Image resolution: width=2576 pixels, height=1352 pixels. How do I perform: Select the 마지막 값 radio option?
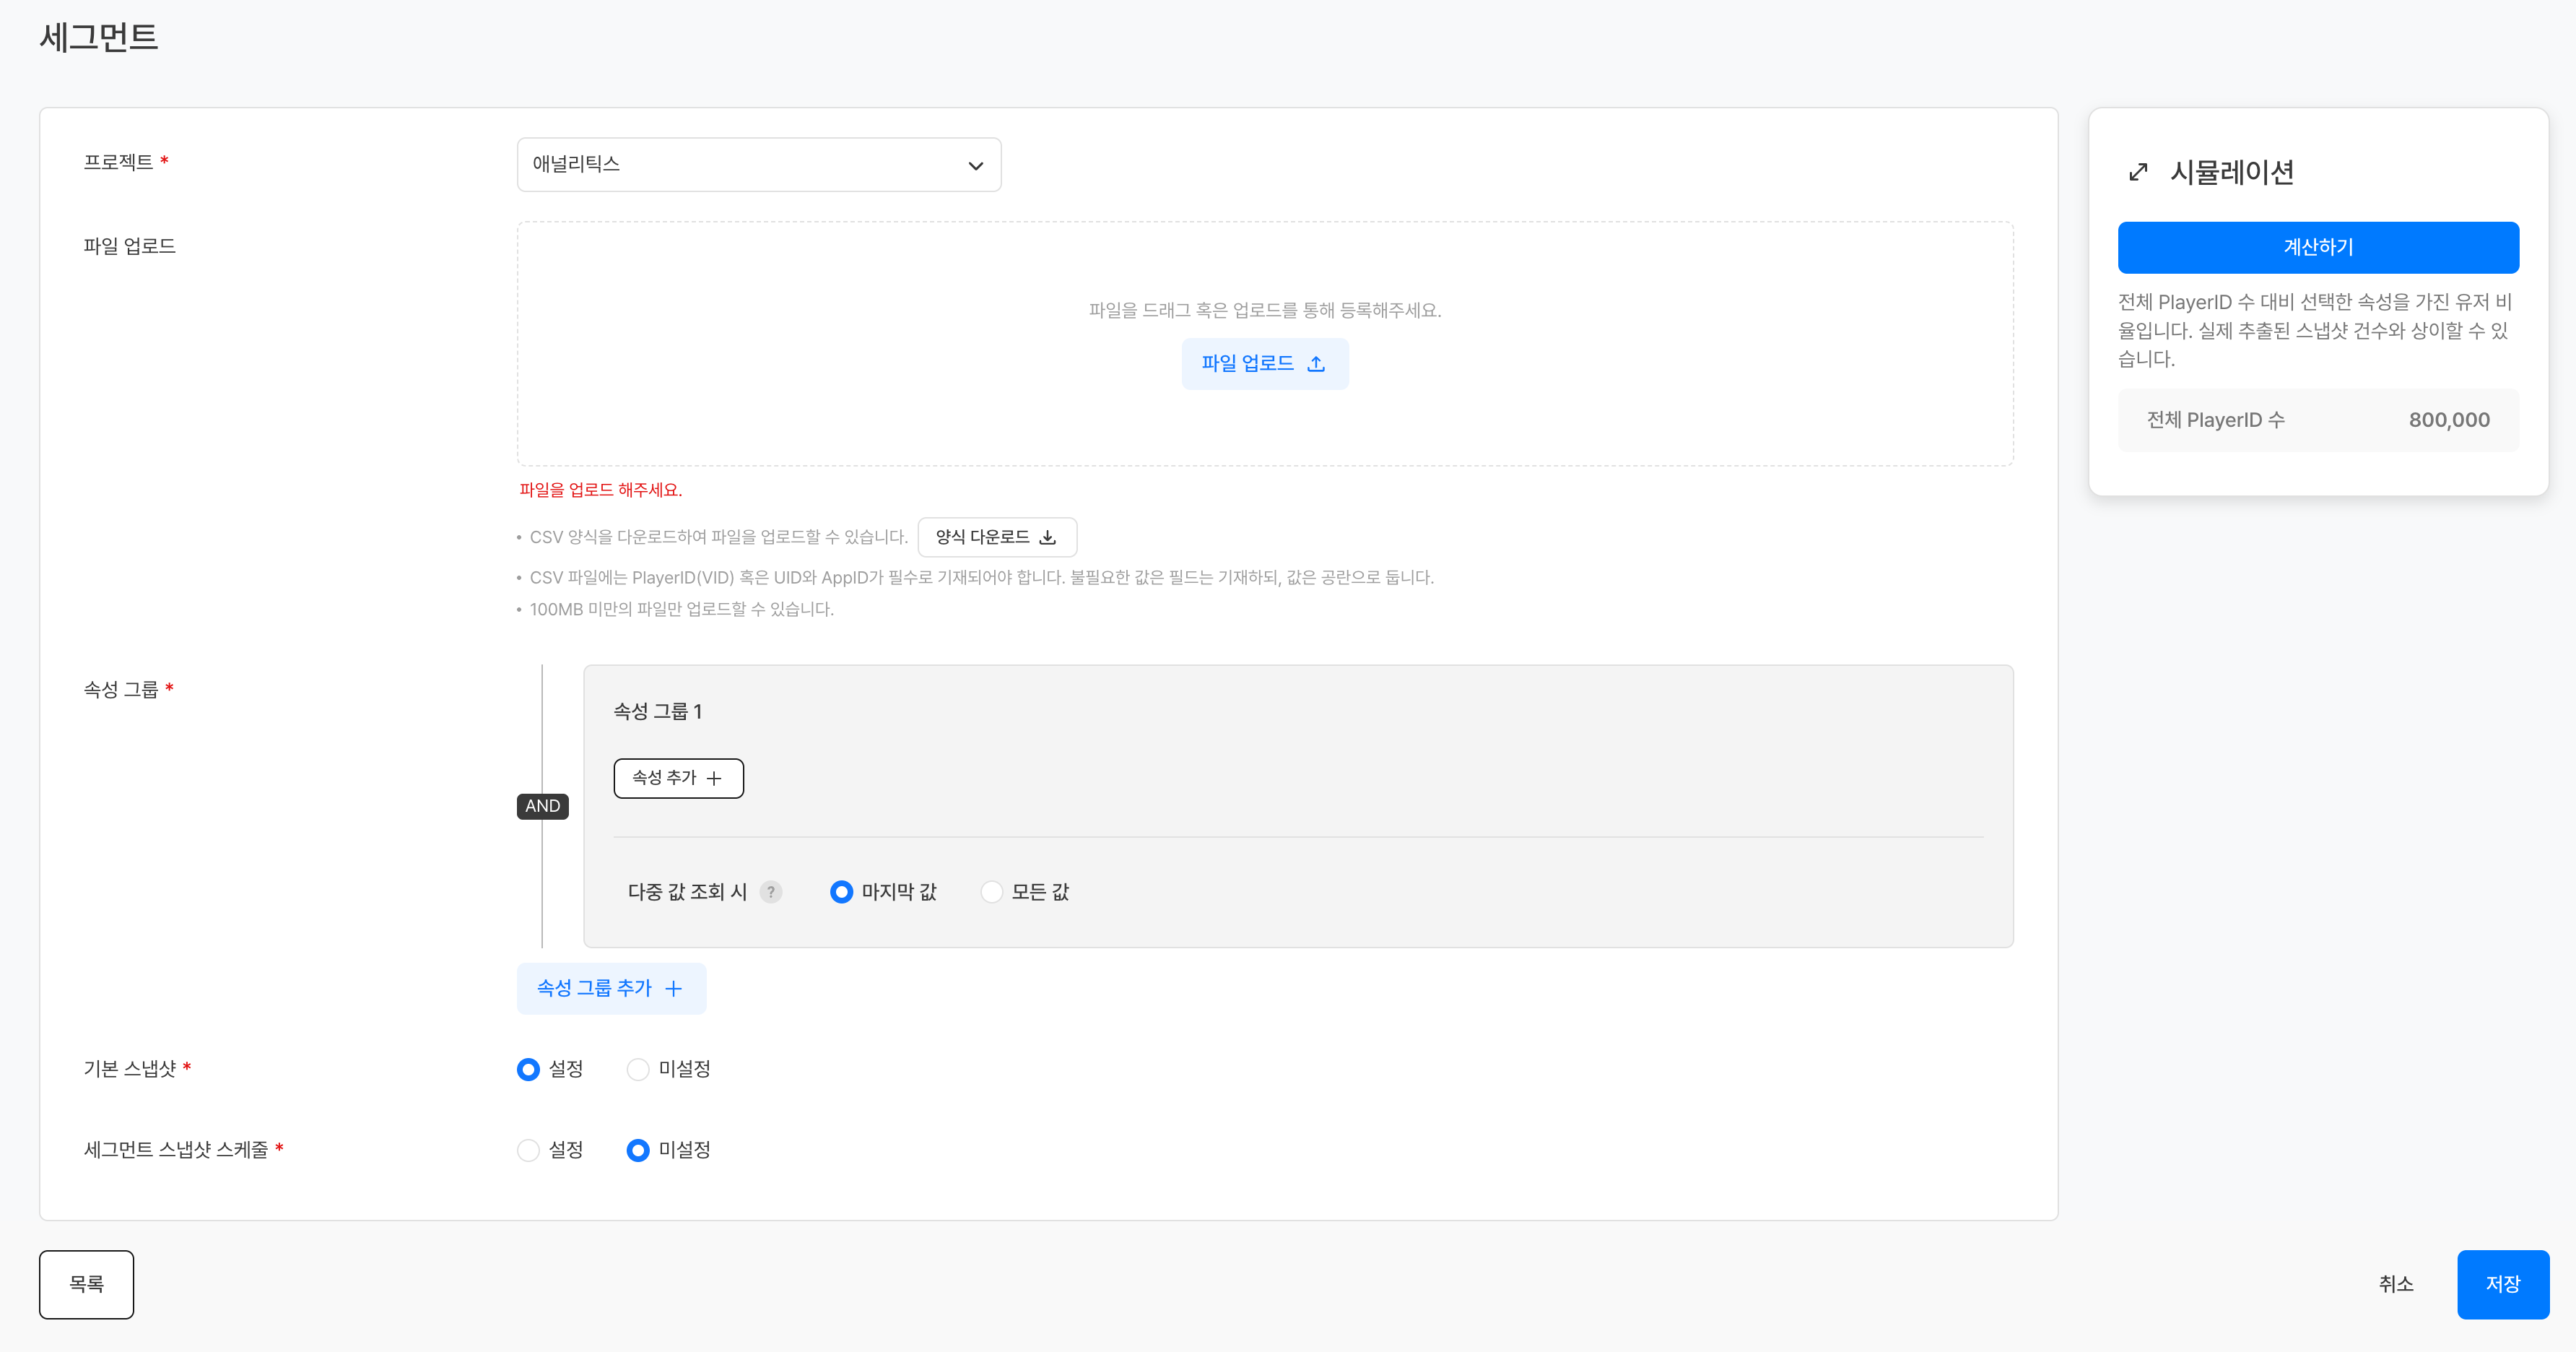coord(842,892)
